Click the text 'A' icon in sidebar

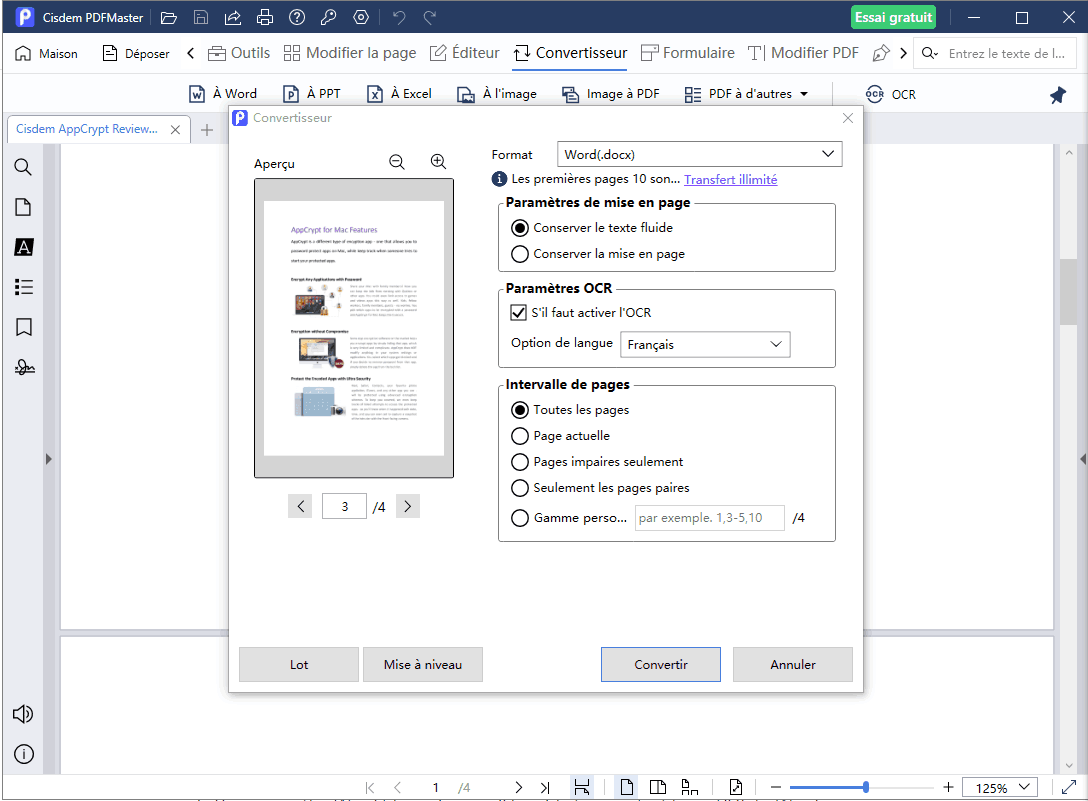24,247
